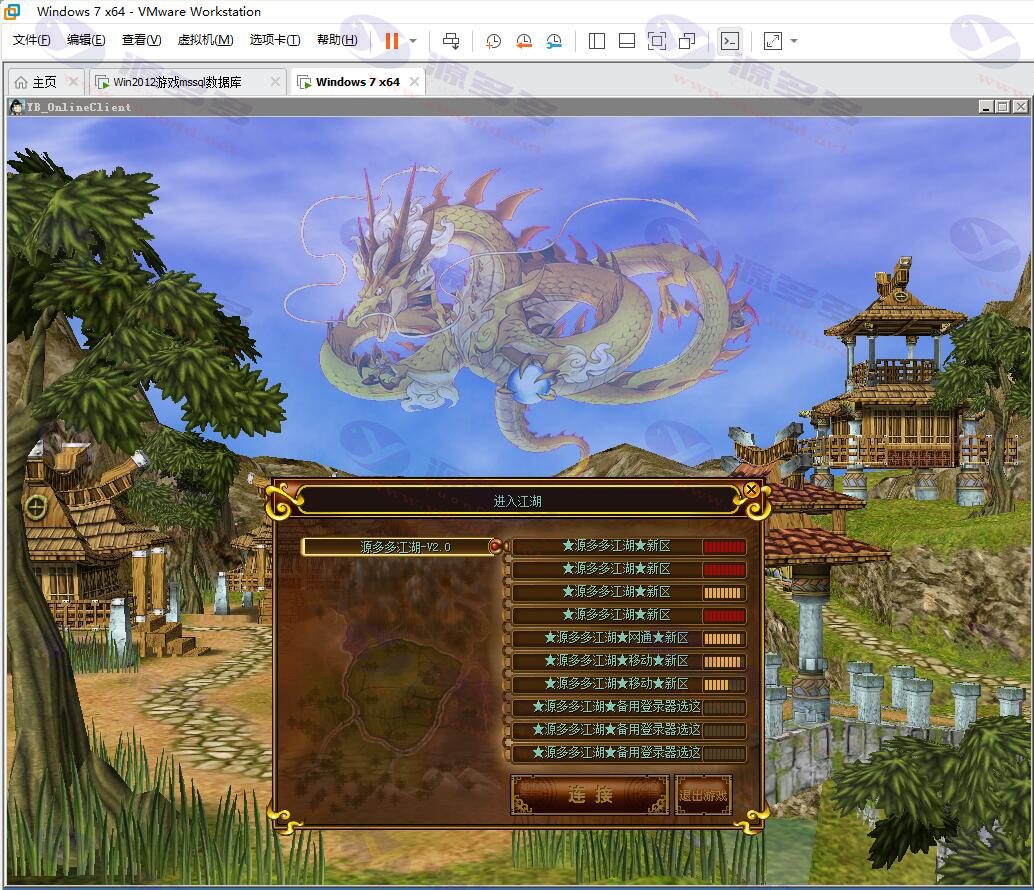Switch to full screen mode icon
The image size is (1034, 890).
pos(657,41)
